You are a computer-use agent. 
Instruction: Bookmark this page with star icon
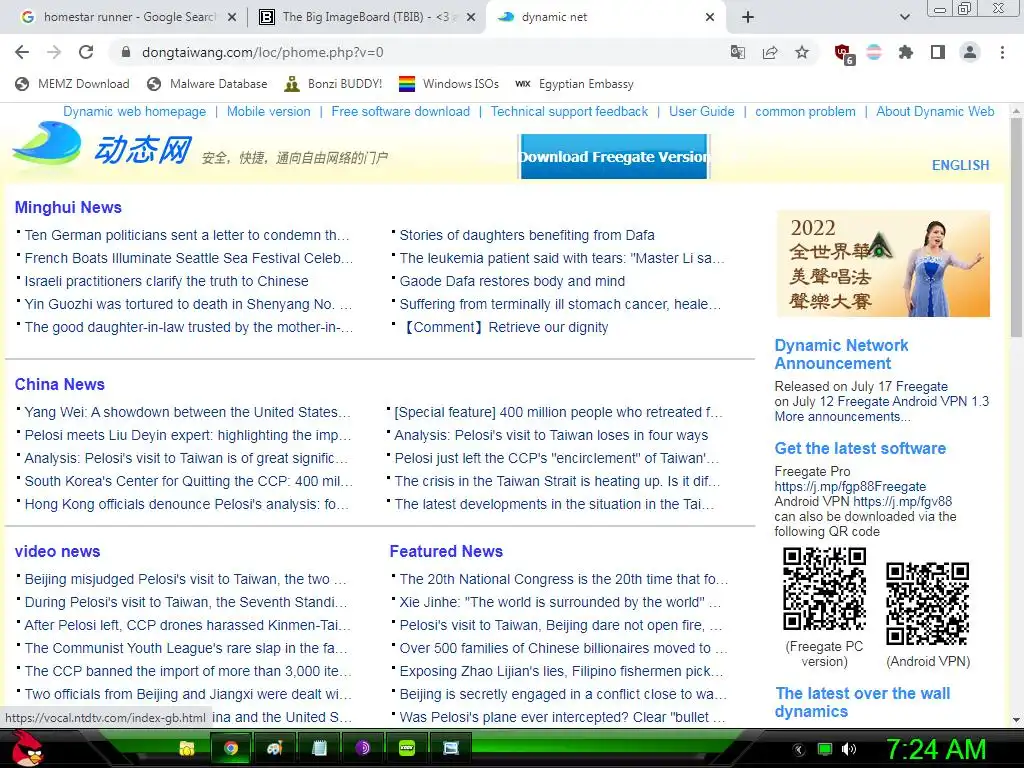tap(802, 52)
